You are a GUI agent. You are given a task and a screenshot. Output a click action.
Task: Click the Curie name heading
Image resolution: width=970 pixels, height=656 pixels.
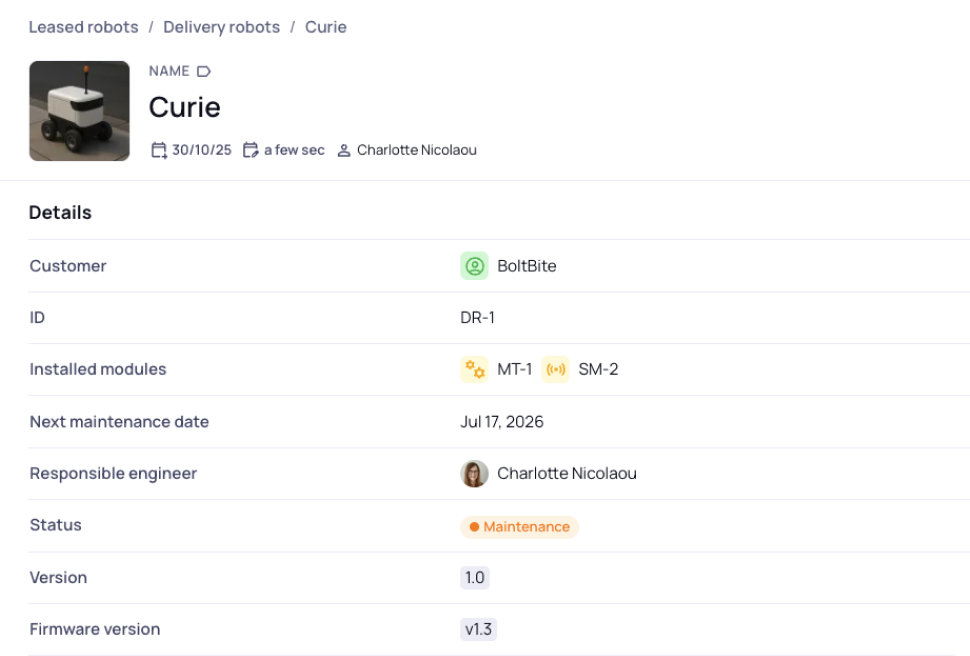click(x=184, y=107)
